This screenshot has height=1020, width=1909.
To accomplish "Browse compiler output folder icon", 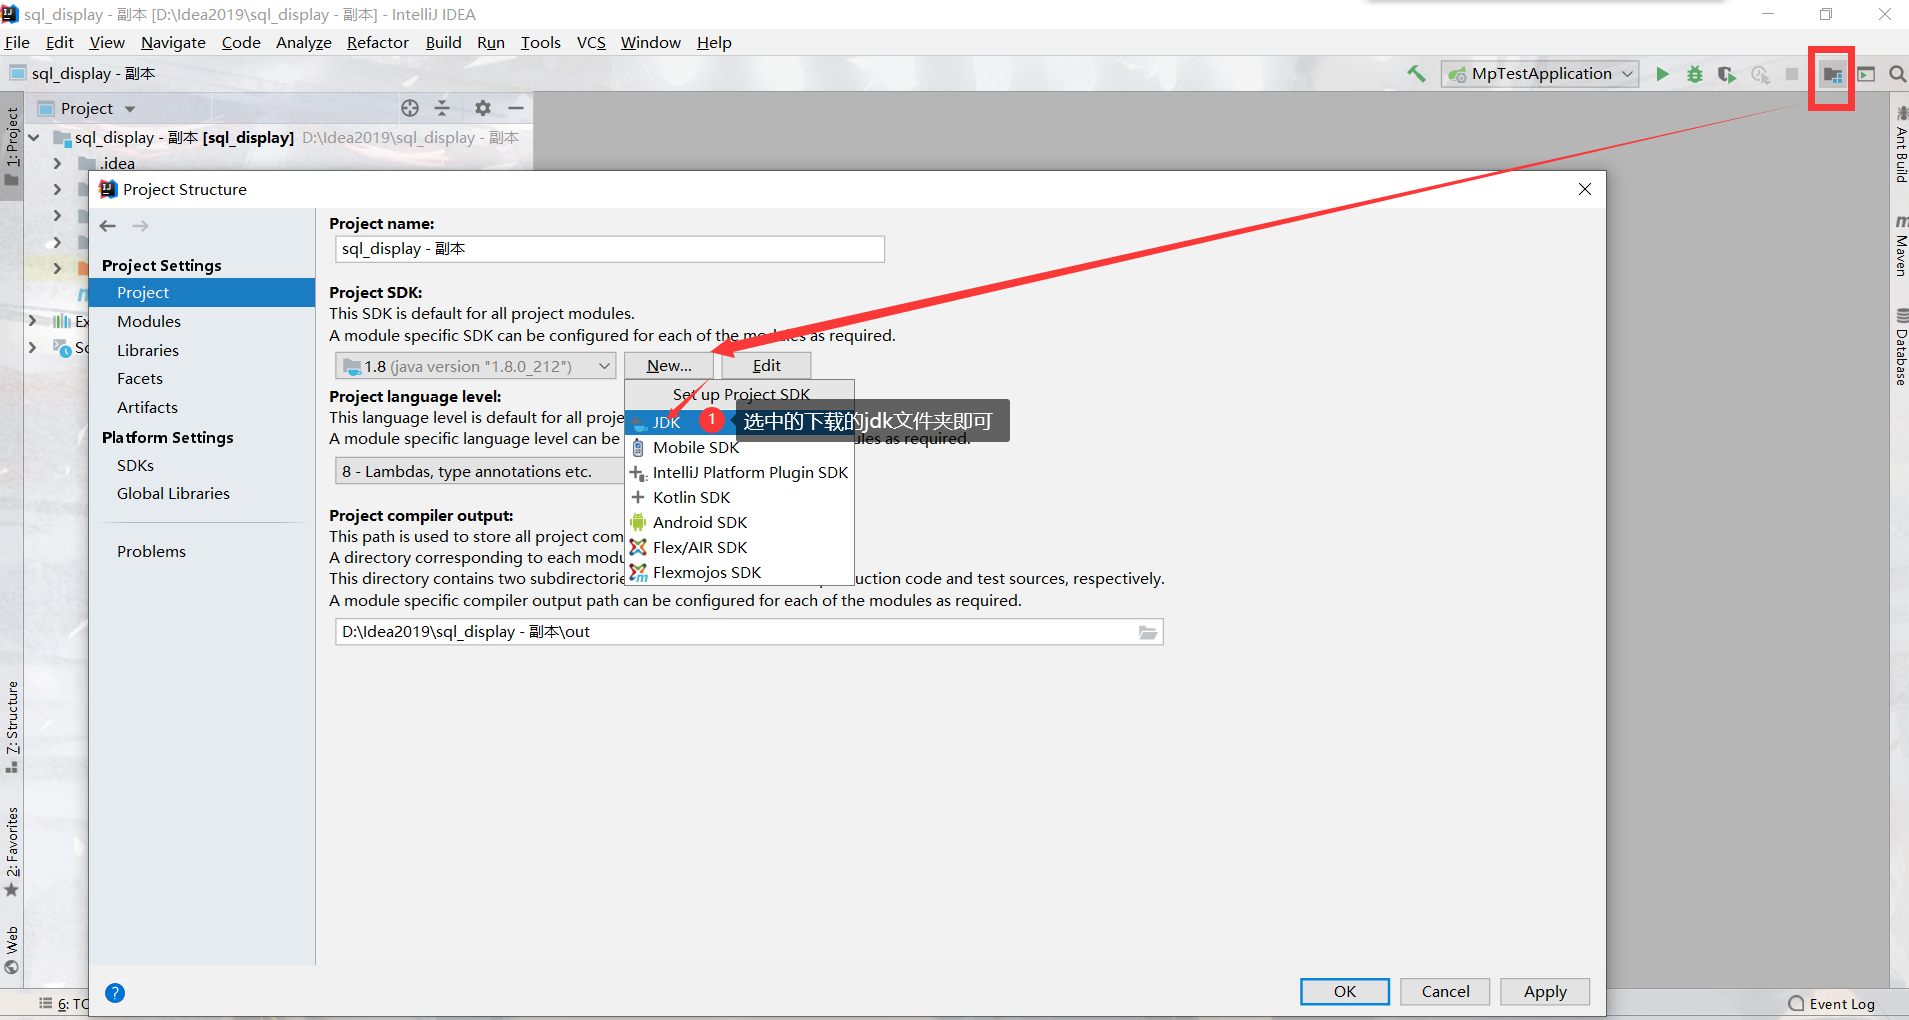I will [1147, 632].
